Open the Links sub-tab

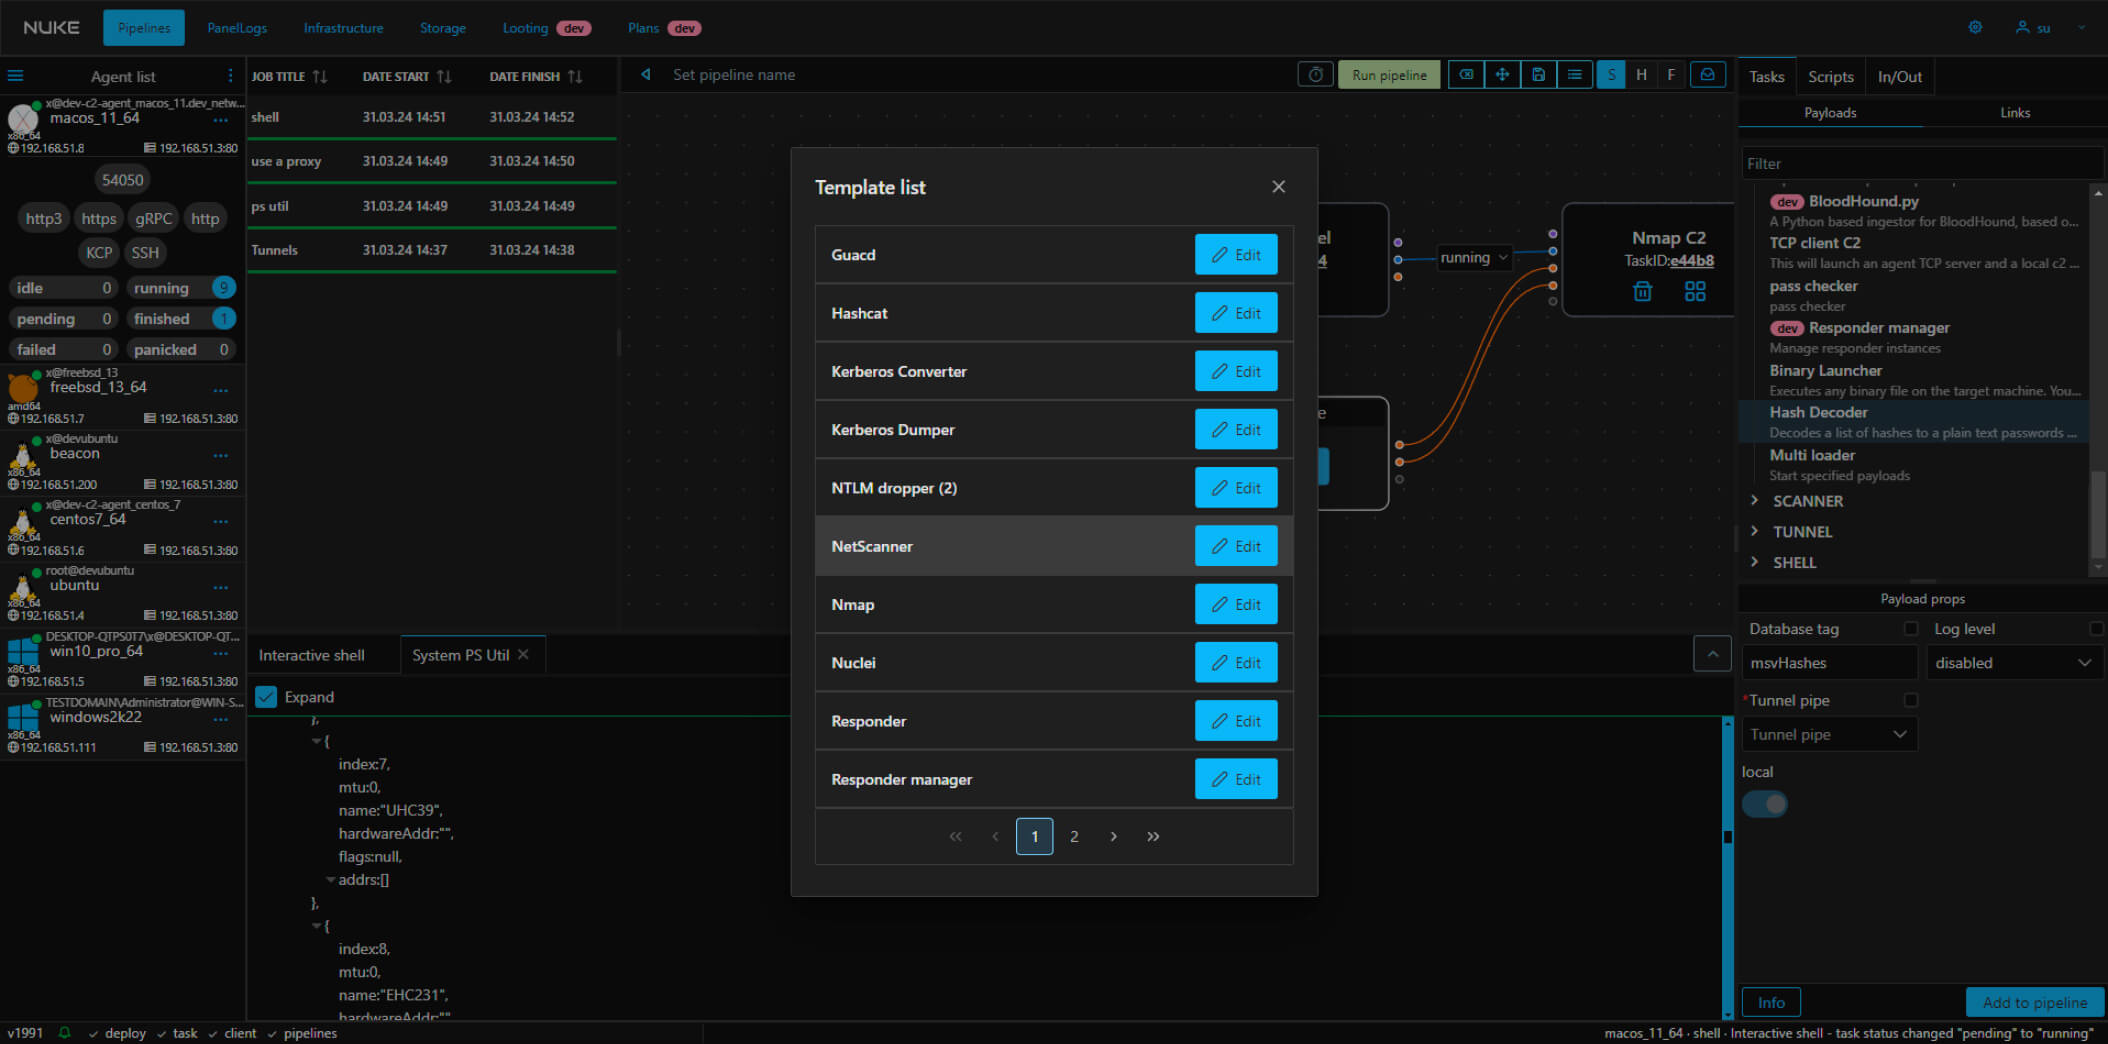point(2015,113)
